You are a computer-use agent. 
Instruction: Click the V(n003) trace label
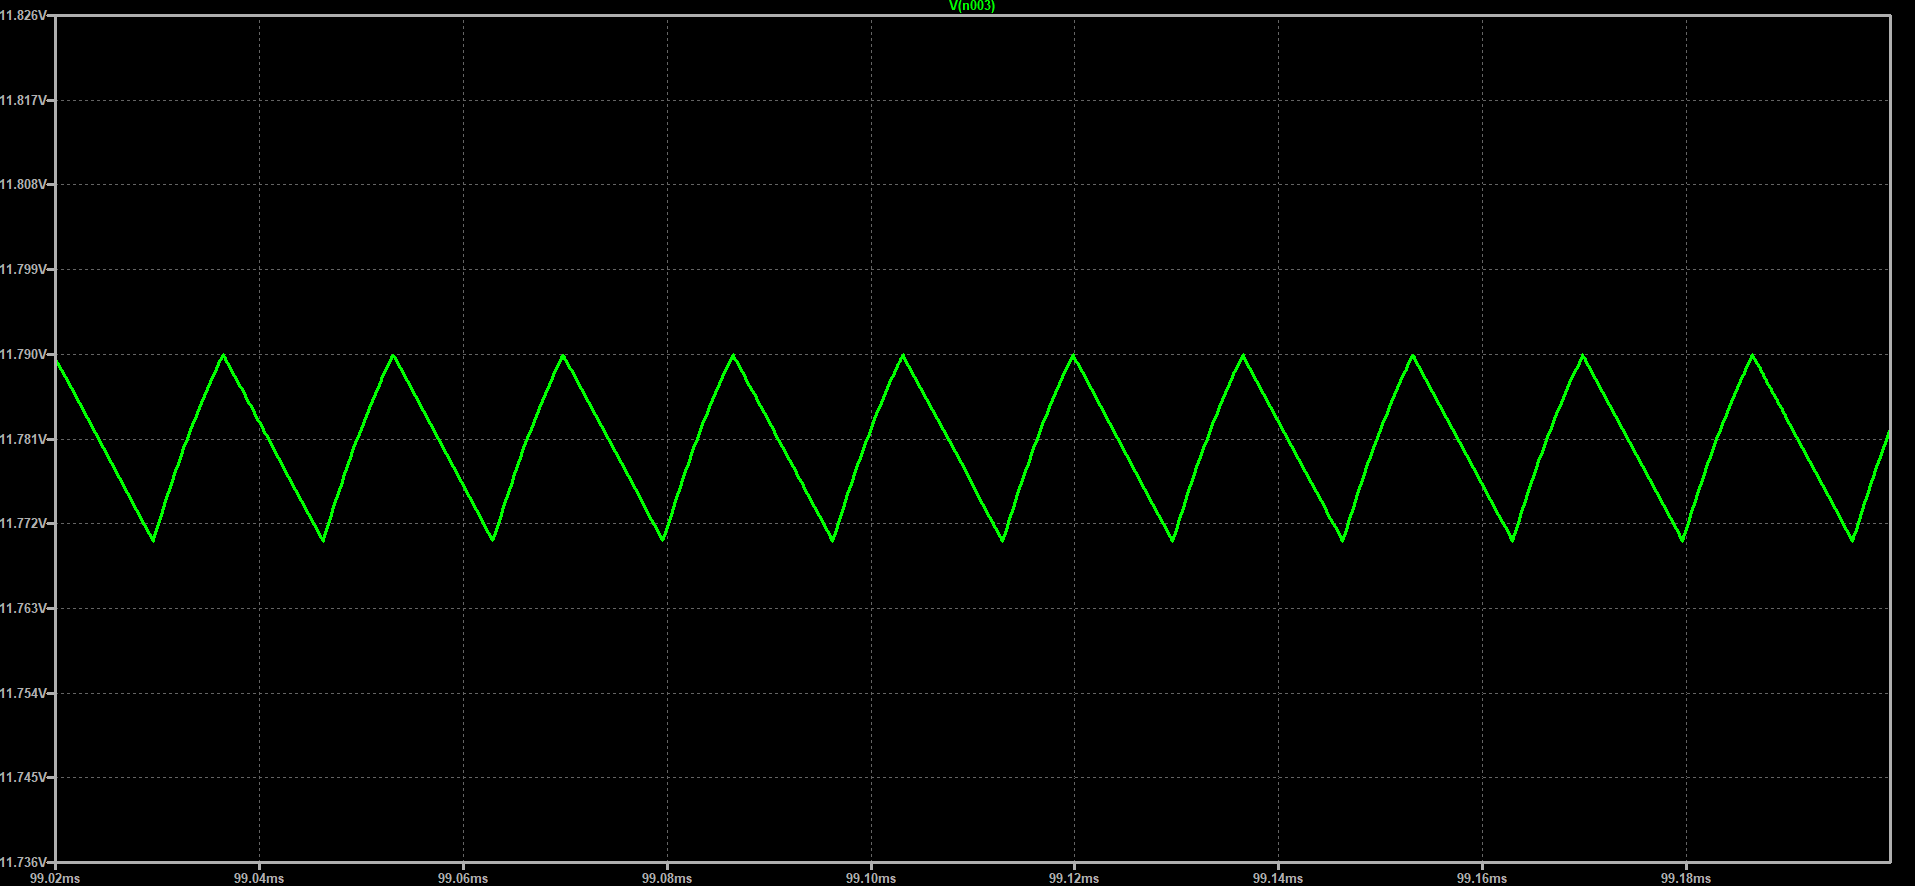click(x=971, y=6)
